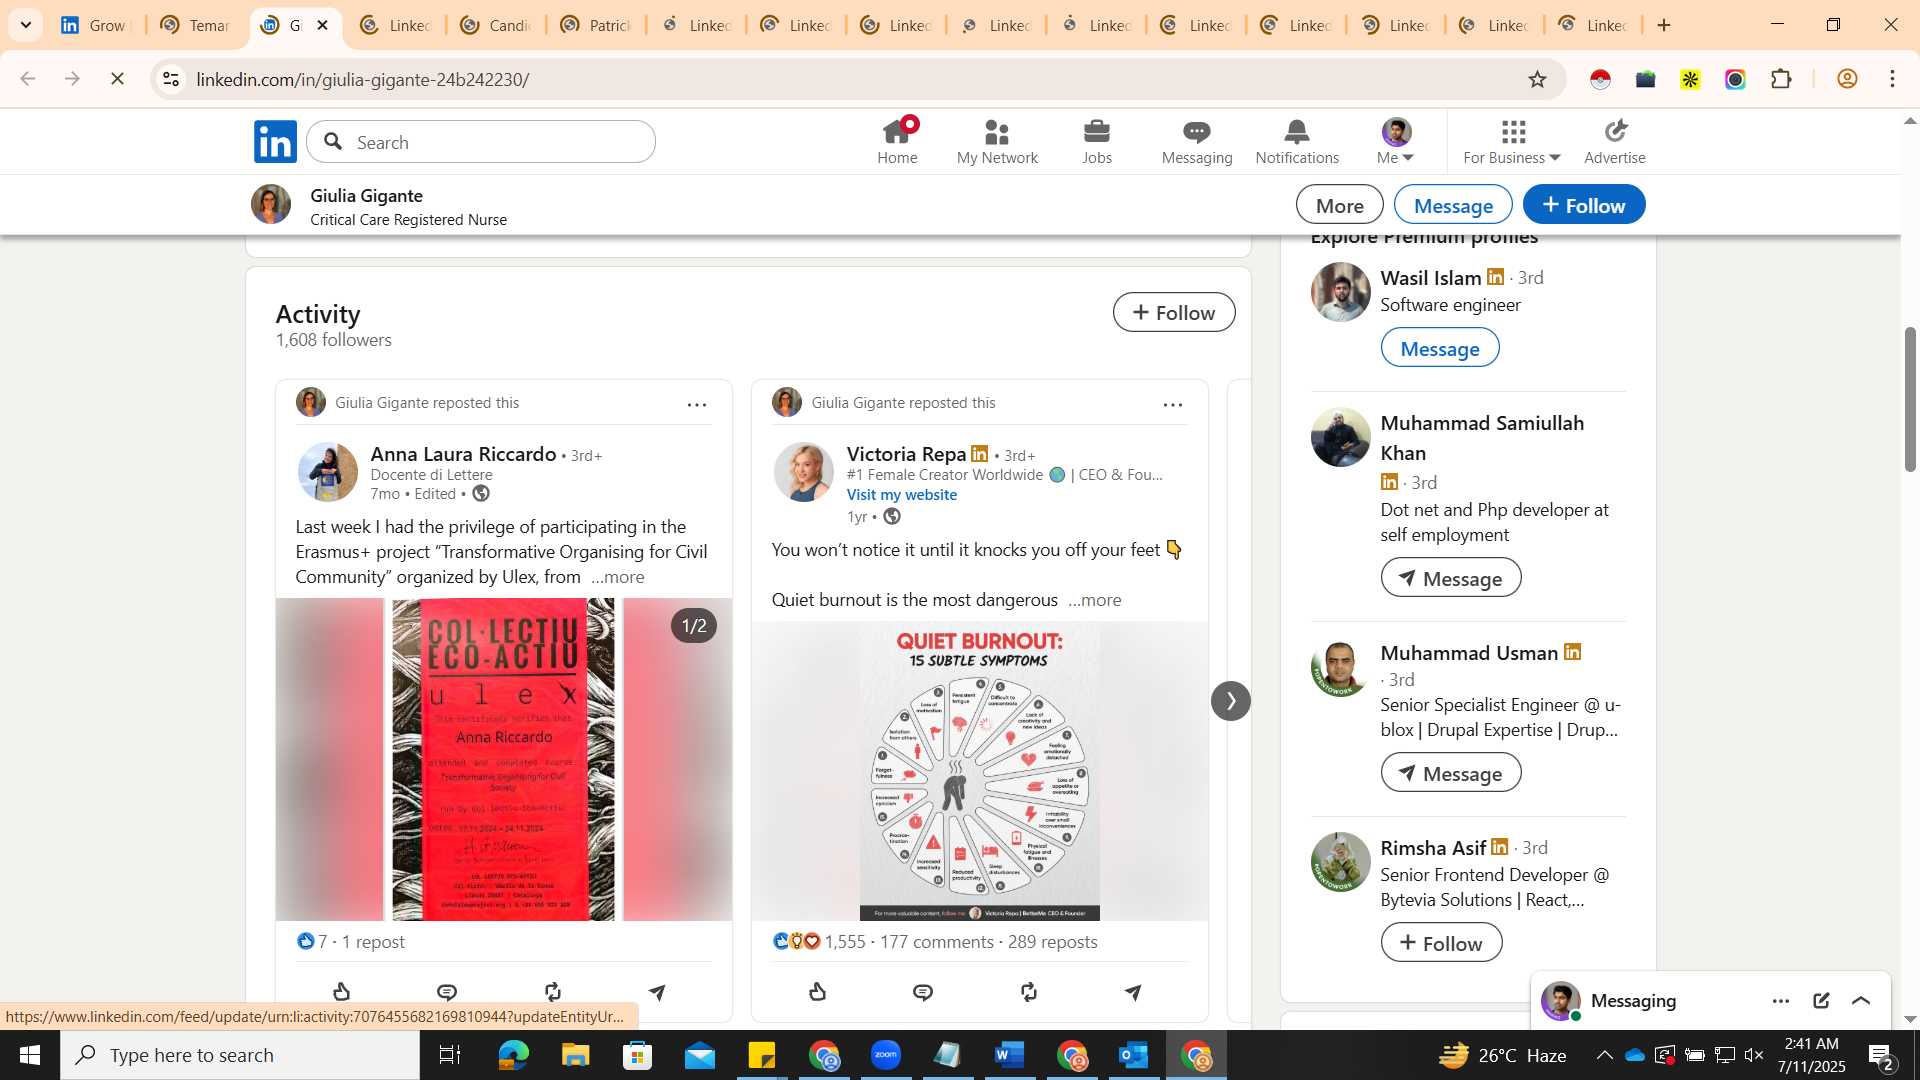
Task: Follow Rimsha Asif
Action: click(x=1441, y=943)
